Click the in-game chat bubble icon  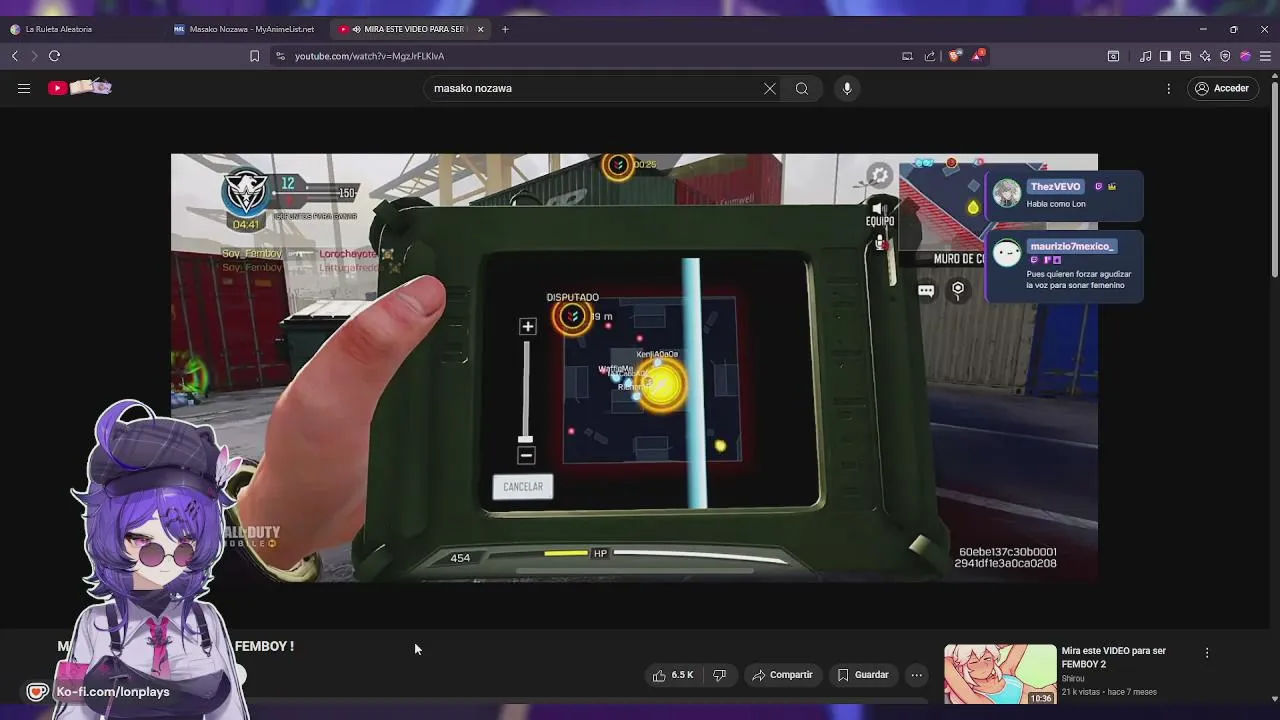926,291
